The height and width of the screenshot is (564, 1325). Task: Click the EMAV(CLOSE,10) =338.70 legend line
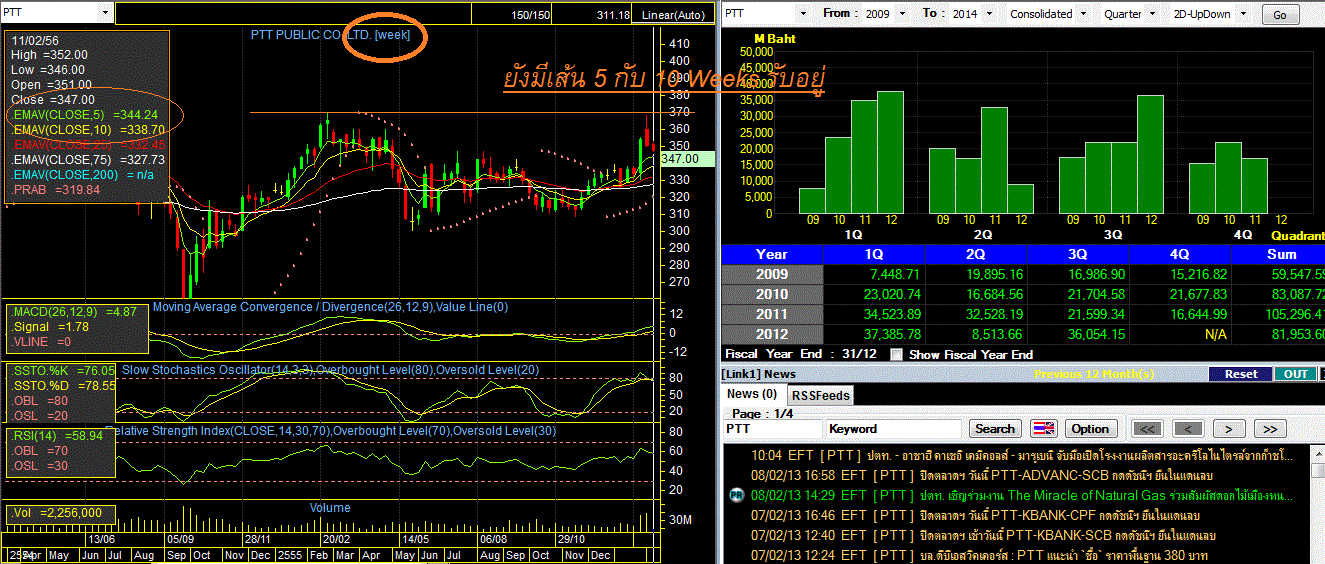[x=89, y=130]
